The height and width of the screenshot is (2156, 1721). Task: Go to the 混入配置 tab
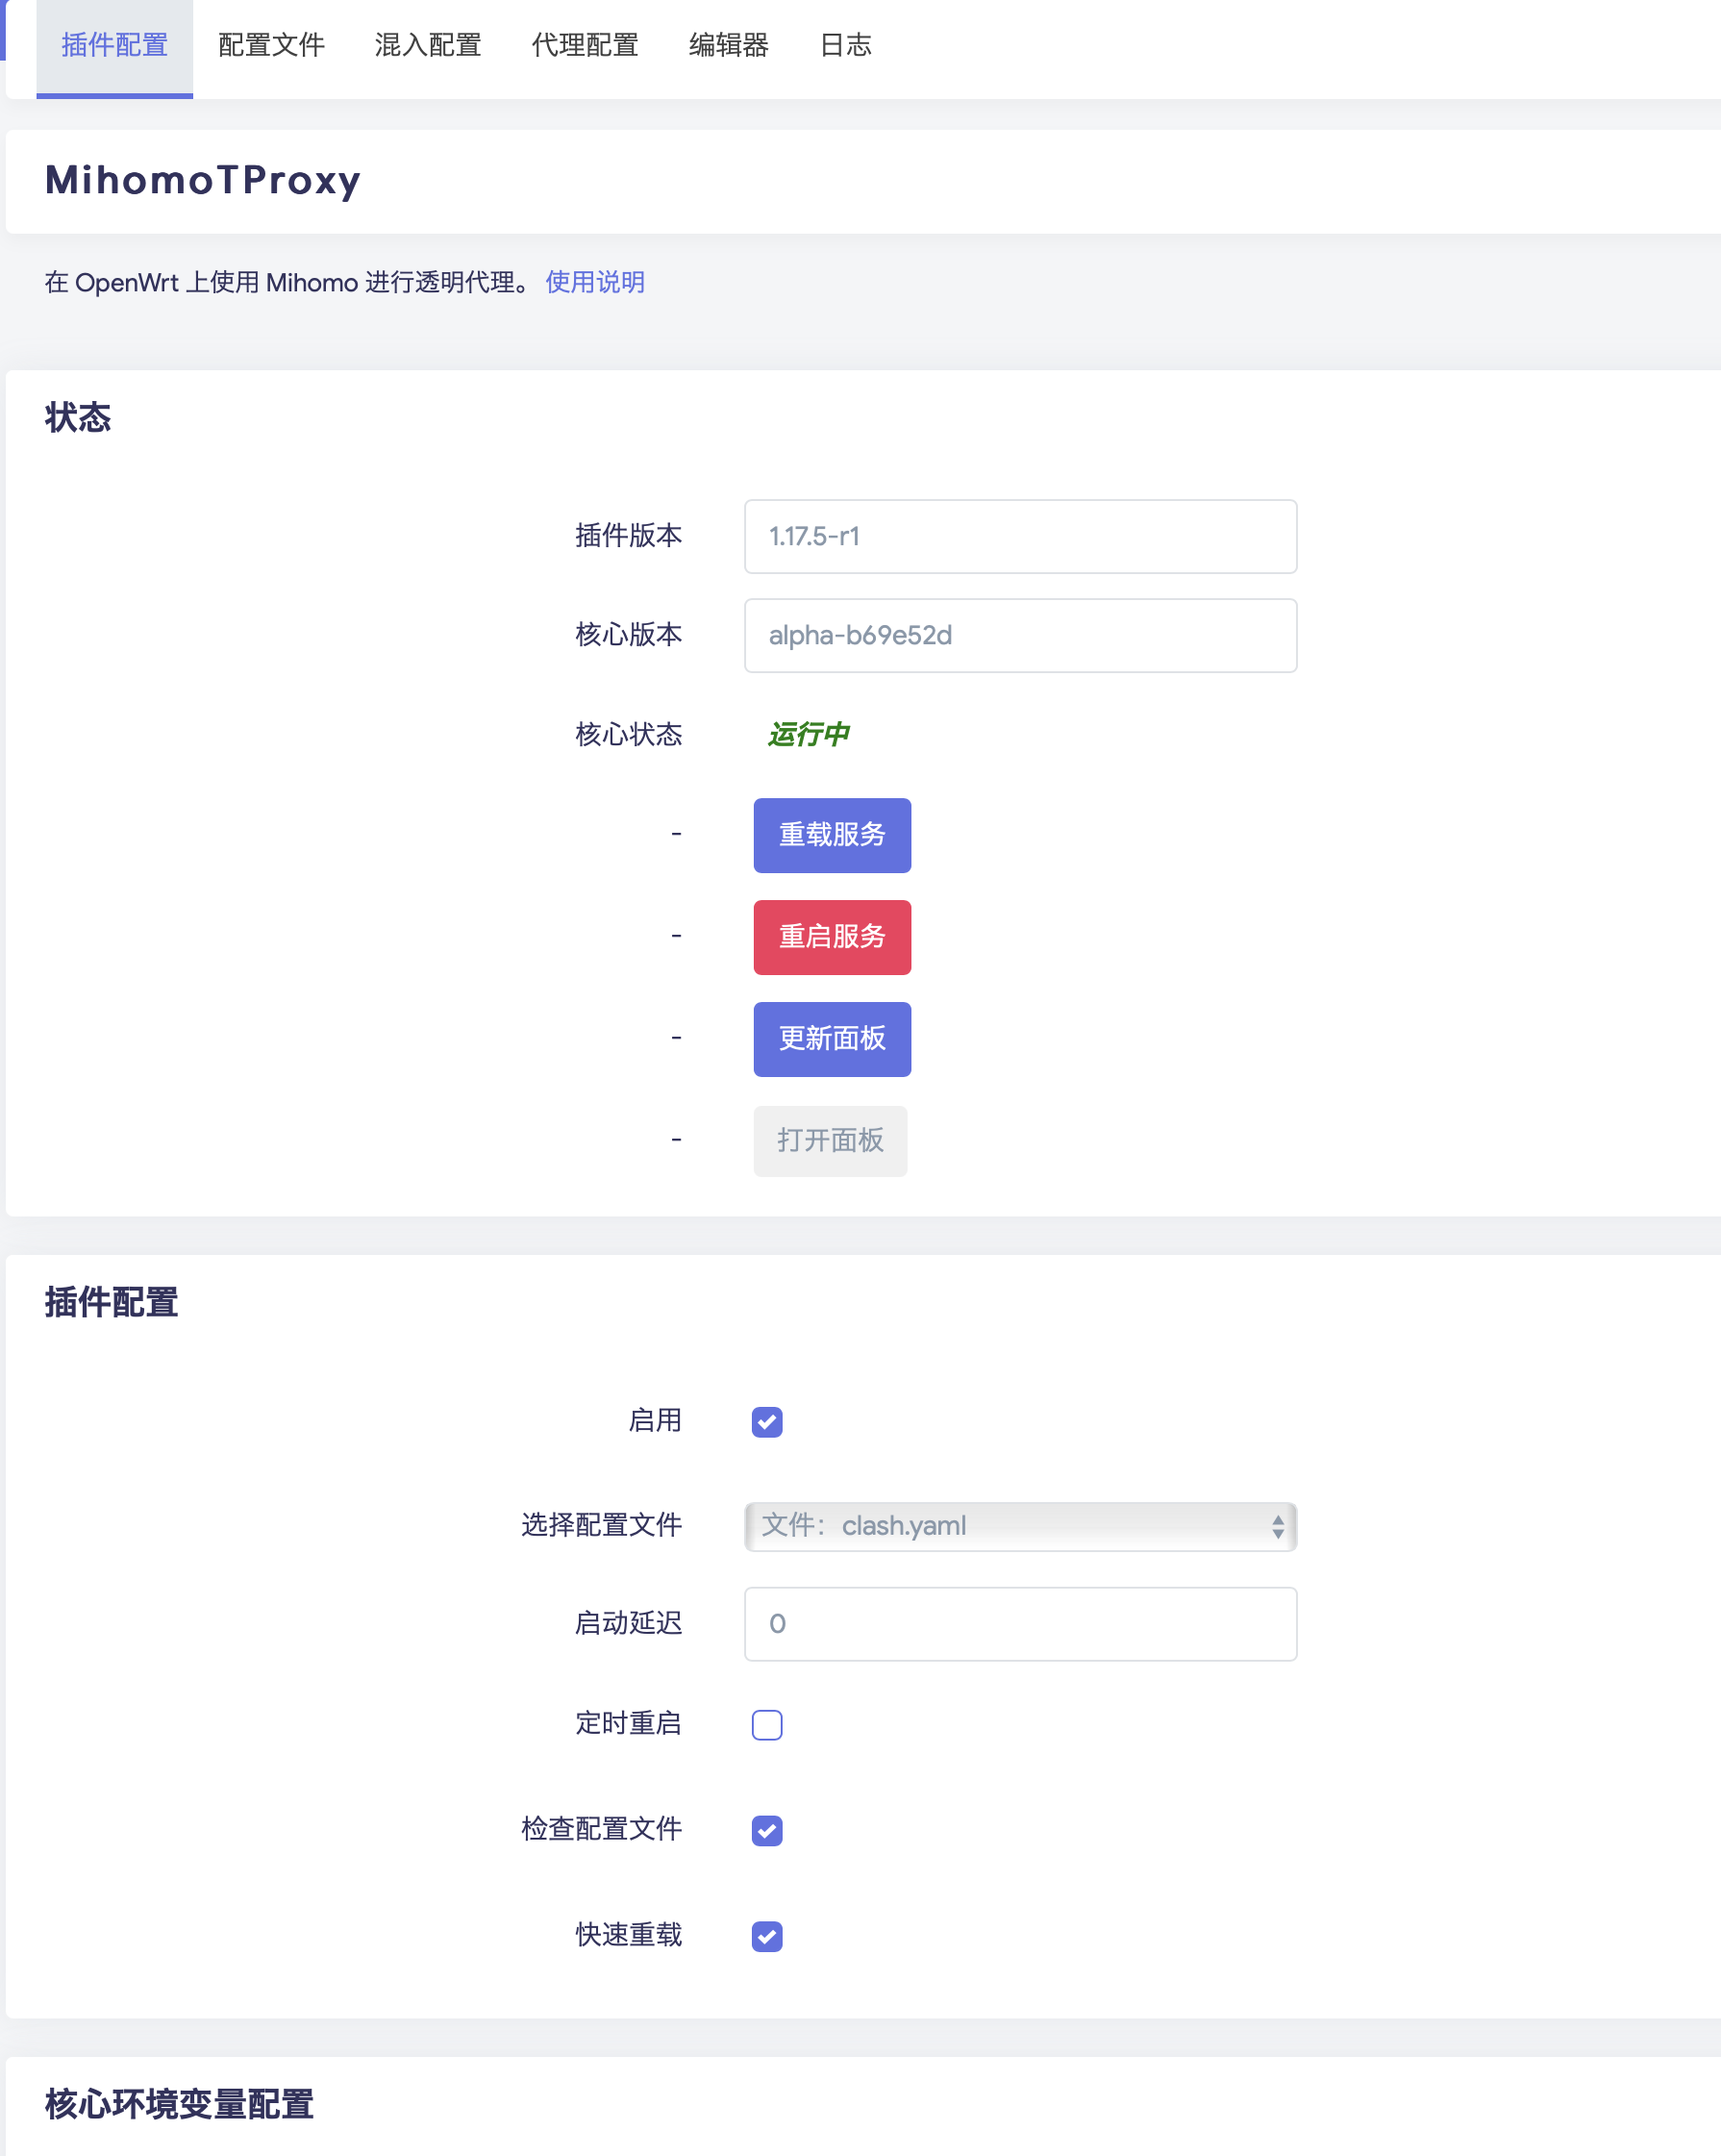click(428, 46)
